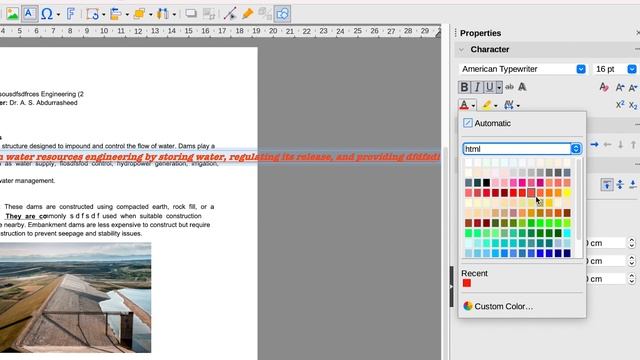Collapse the Character section chevron
The image size is (640, 360).
click(x=461, y=50)
